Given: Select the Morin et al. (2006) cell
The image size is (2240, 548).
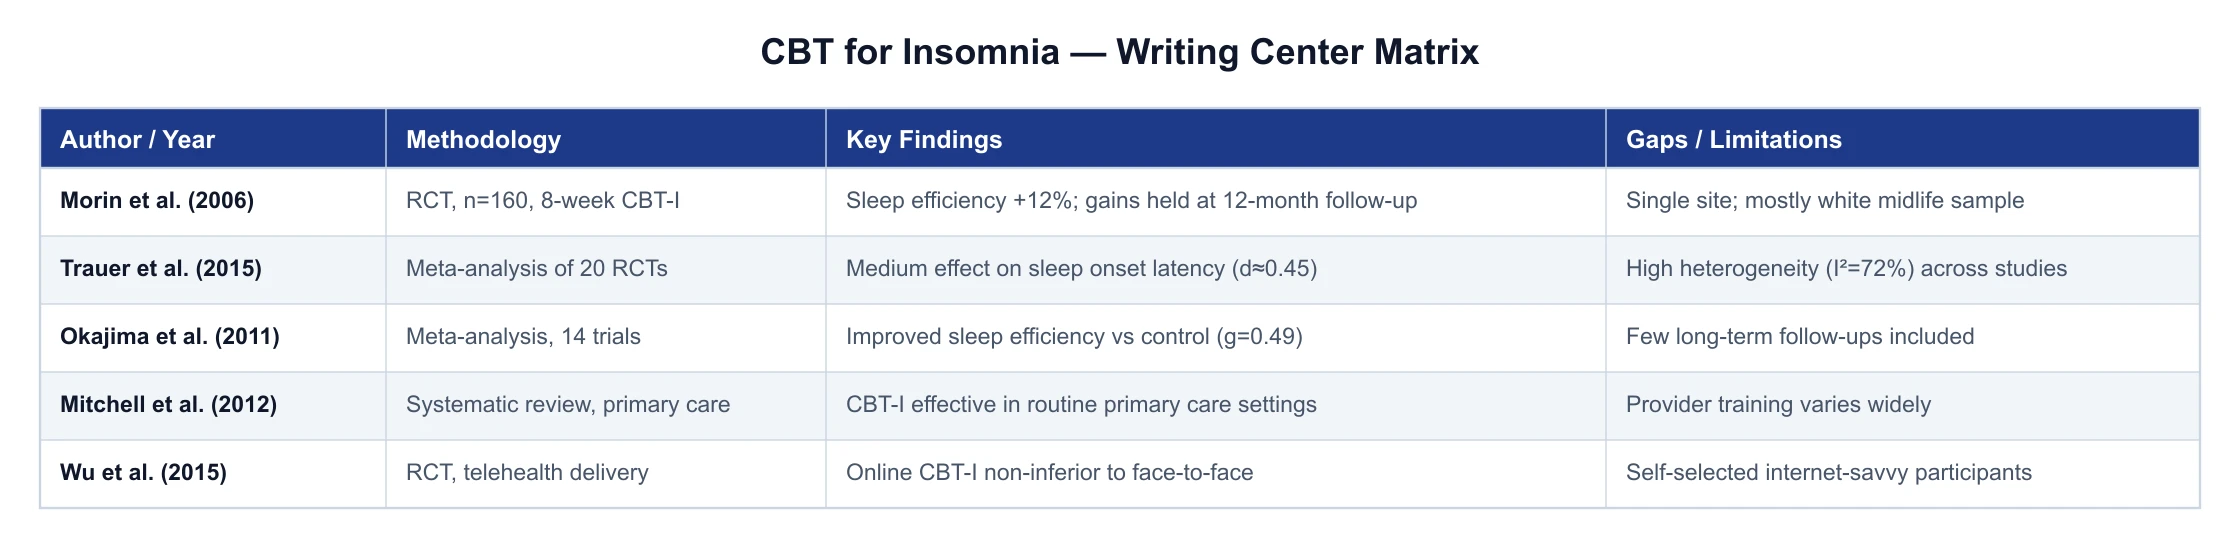Looking at the screenshot, I should pos(213,201).
